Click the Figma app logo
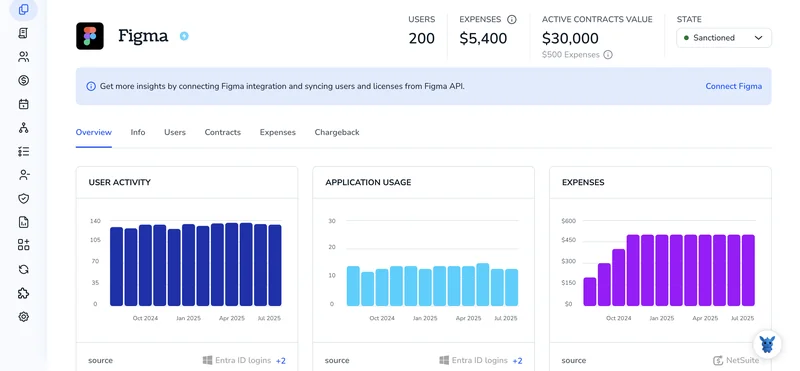This screenshot has height=371, width=800. pyautogui.click(x=90, y=36)
